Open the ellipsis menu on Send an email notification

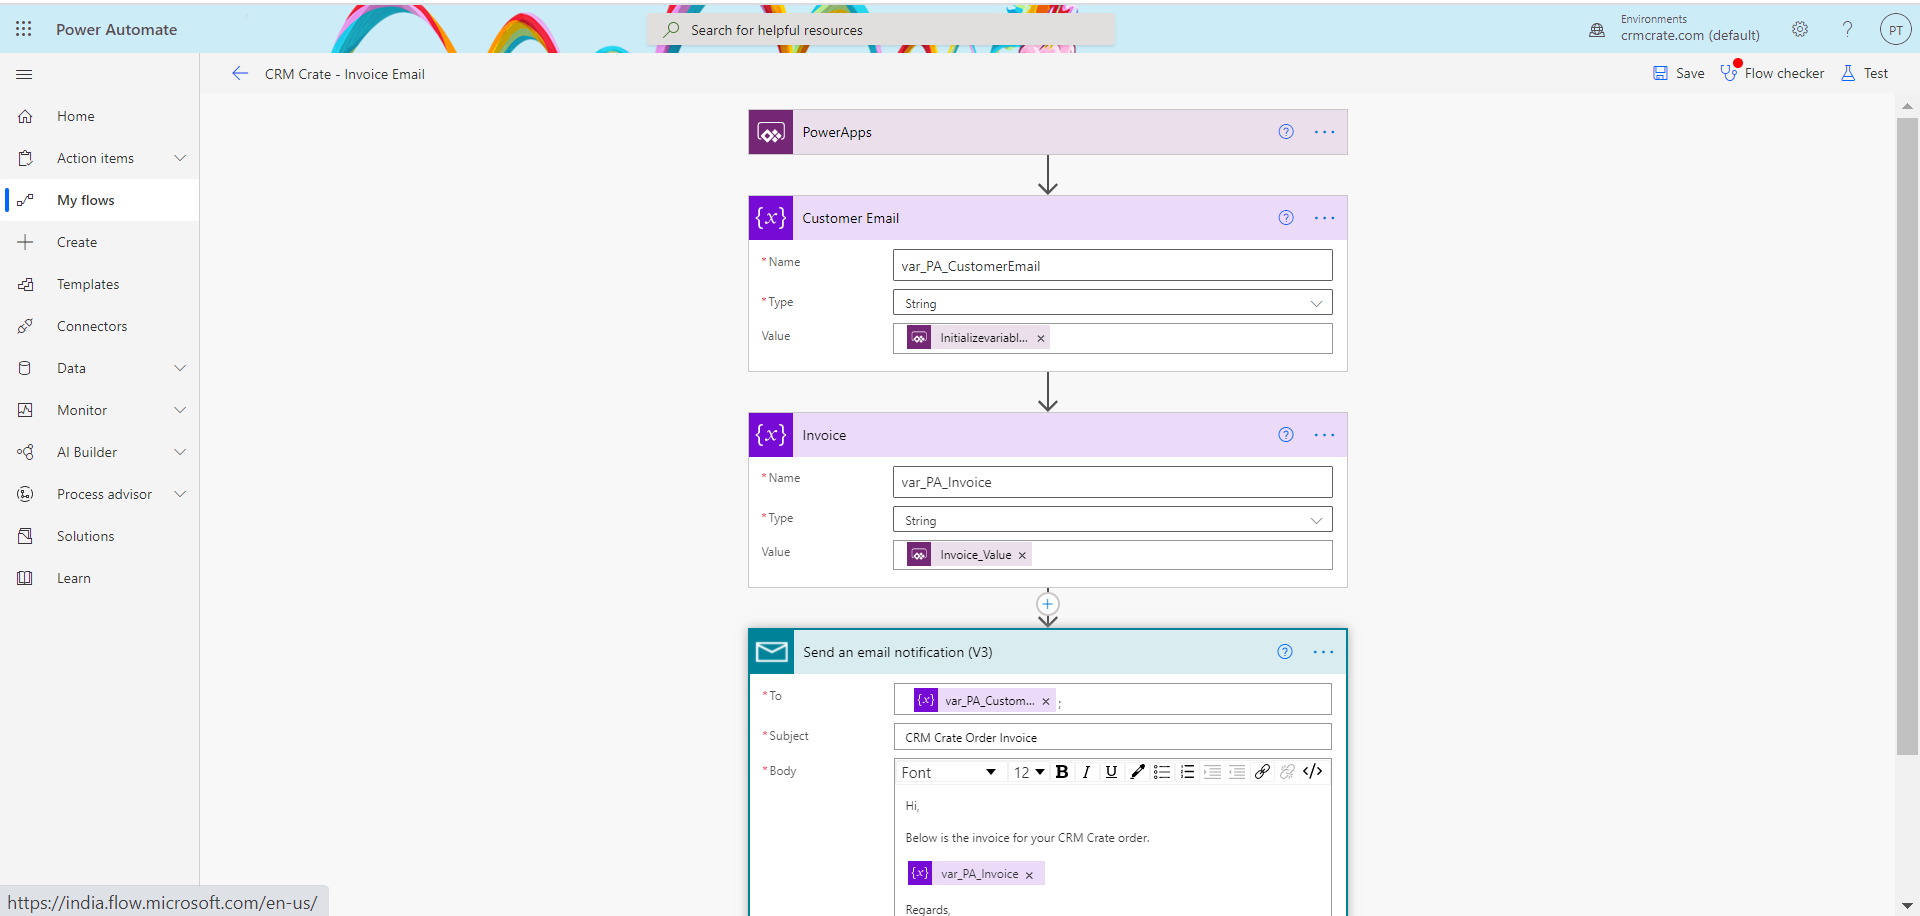pyautogui.click(x=1322, y=651)
